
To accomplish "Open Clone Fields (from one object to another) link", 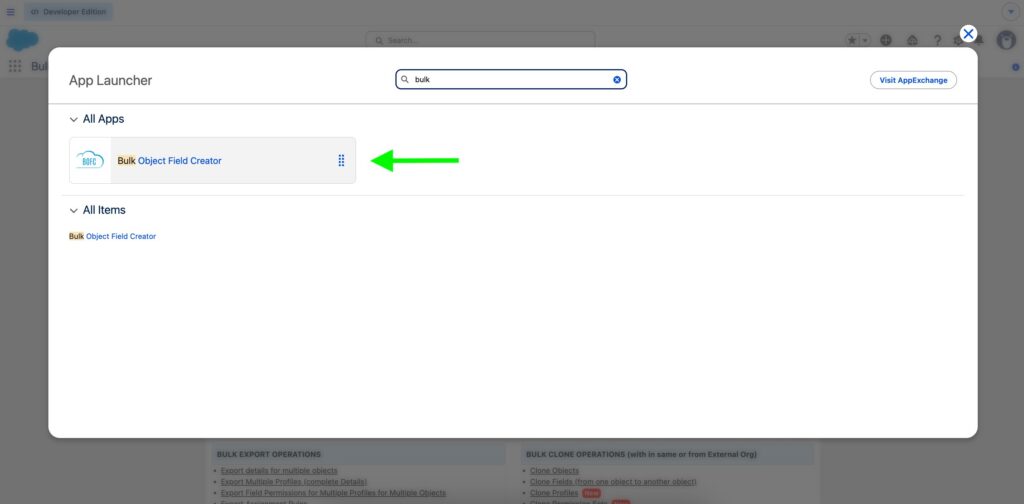I will 613,482.
